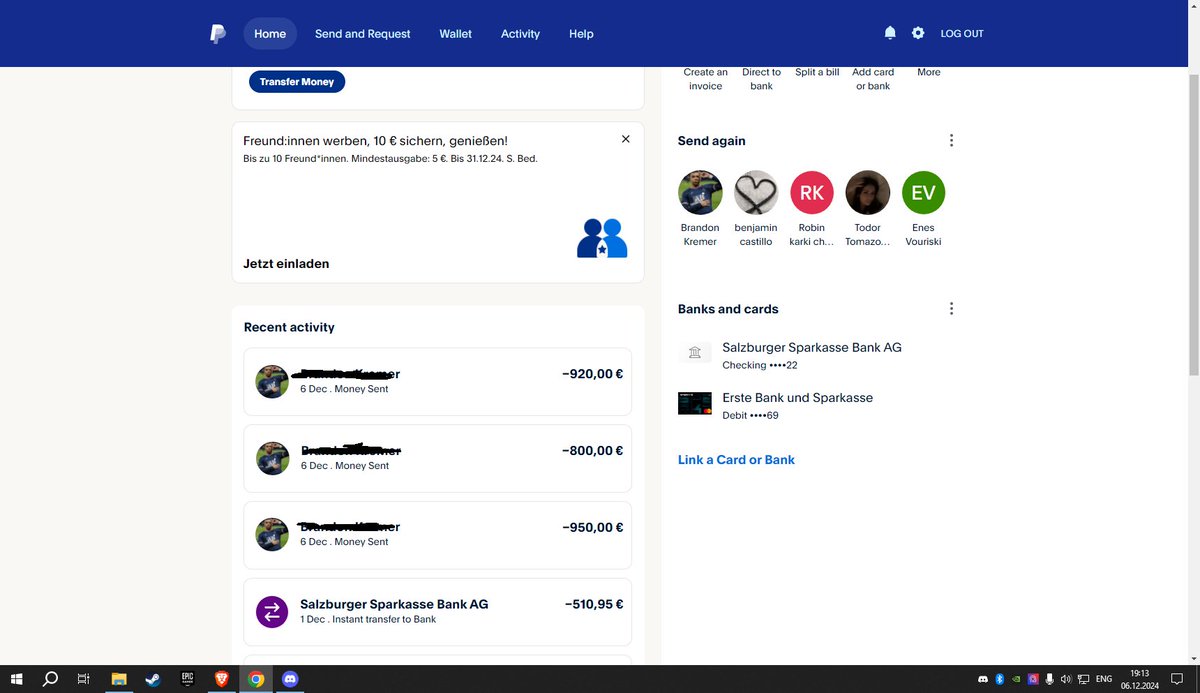The width and height of the screenshot is (1200, 693).
Task: Open the Windows Start menu
Action: pyautogui.click(x=17, y=679)
